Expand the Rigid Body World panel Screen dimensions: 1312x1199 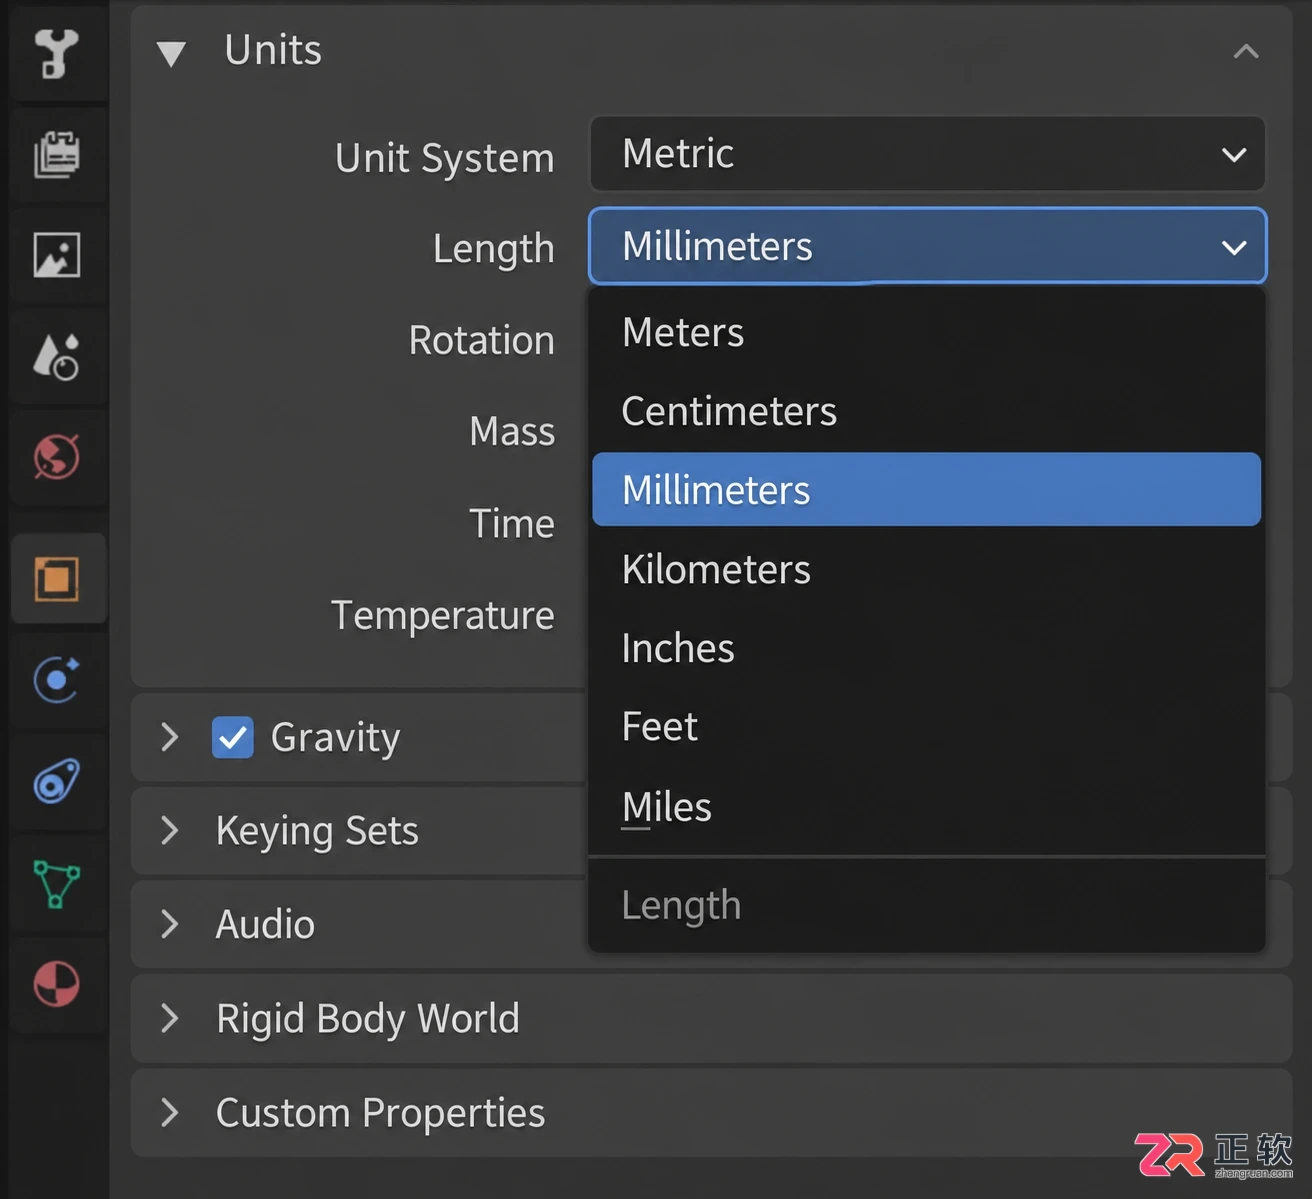click(170, 1018)
